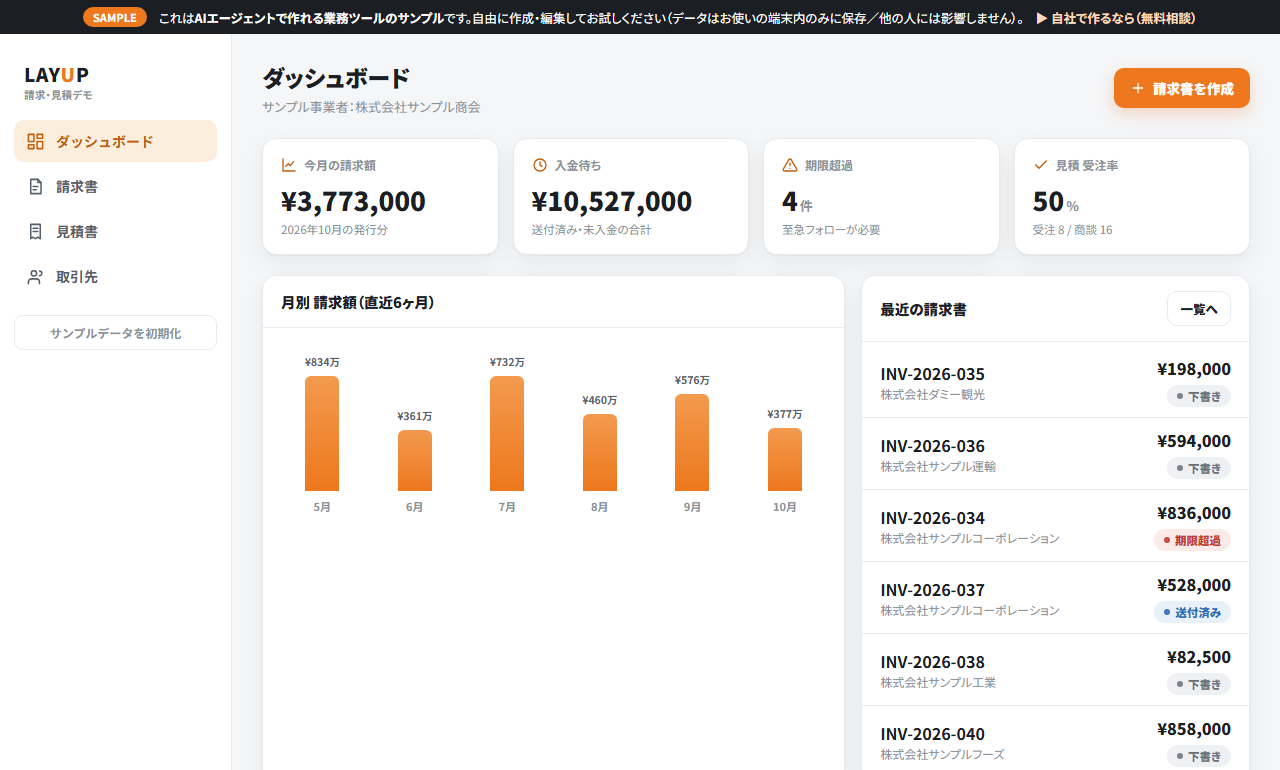Click the 期限超過 status badge on INV-2026-034
The image size is (1280, 770).
pyautogui.click(x=1192, y=540)
